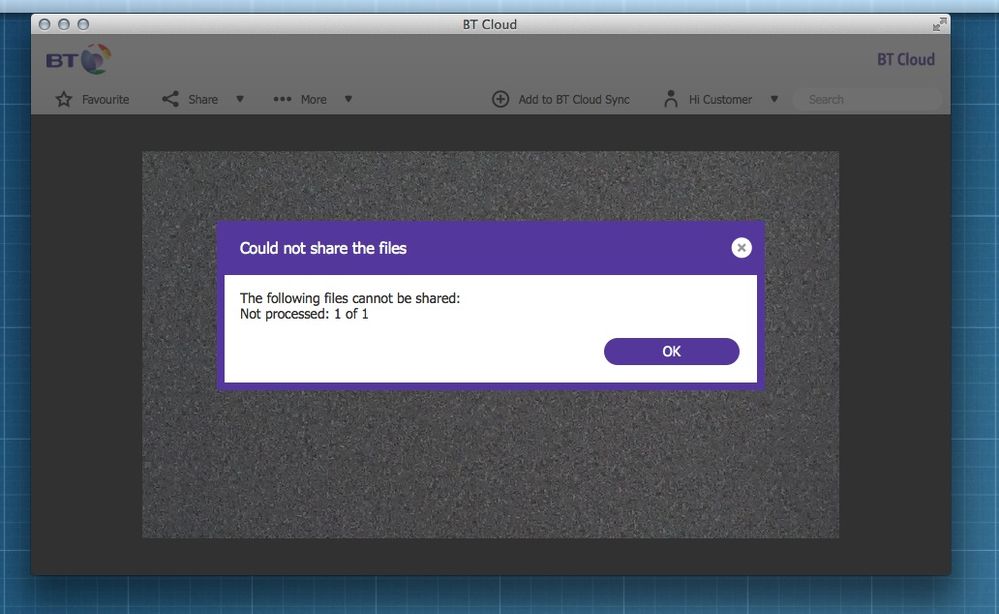Click the red close window button
999x614 pixels.
(45, 24)
